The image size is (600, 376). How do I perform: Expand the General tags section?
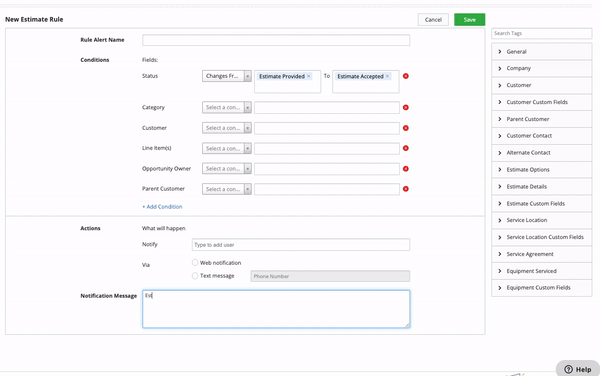[x=541, y=51]
